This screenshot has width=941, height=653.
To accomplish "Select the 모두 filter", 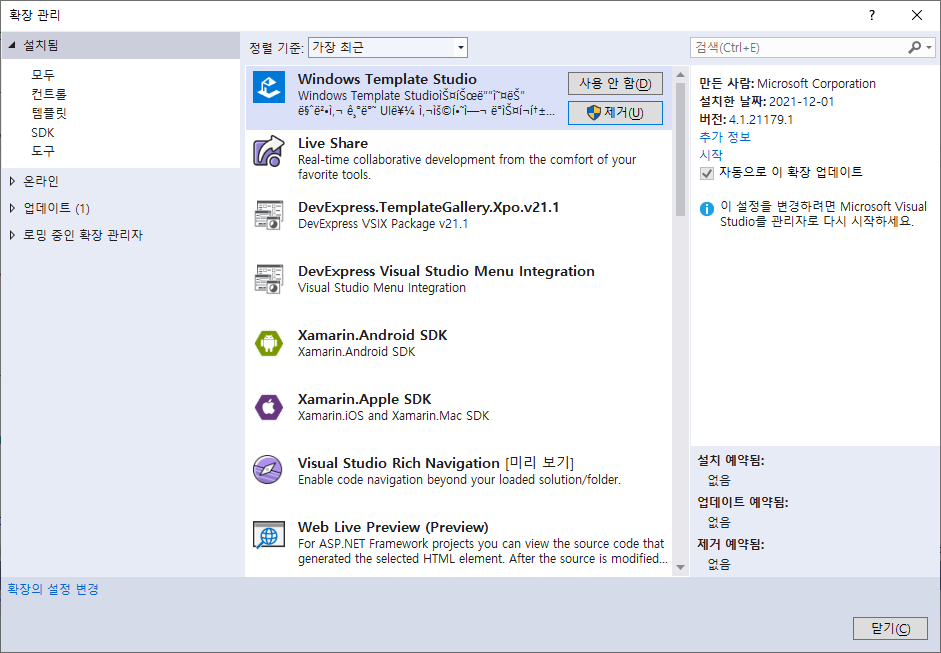I will point(43,75).
